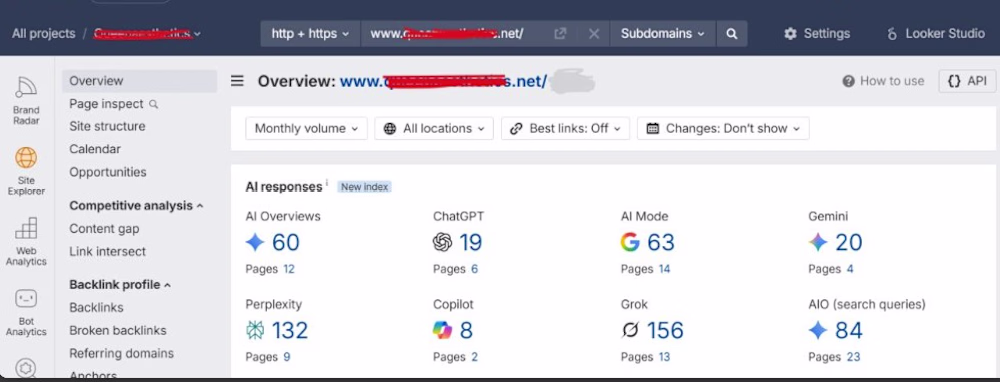Image resolution: width=1000 pixels, height=382 pixels.
Task: Click the search magnifier button in URL bar
Action: [x=732, y=34]
